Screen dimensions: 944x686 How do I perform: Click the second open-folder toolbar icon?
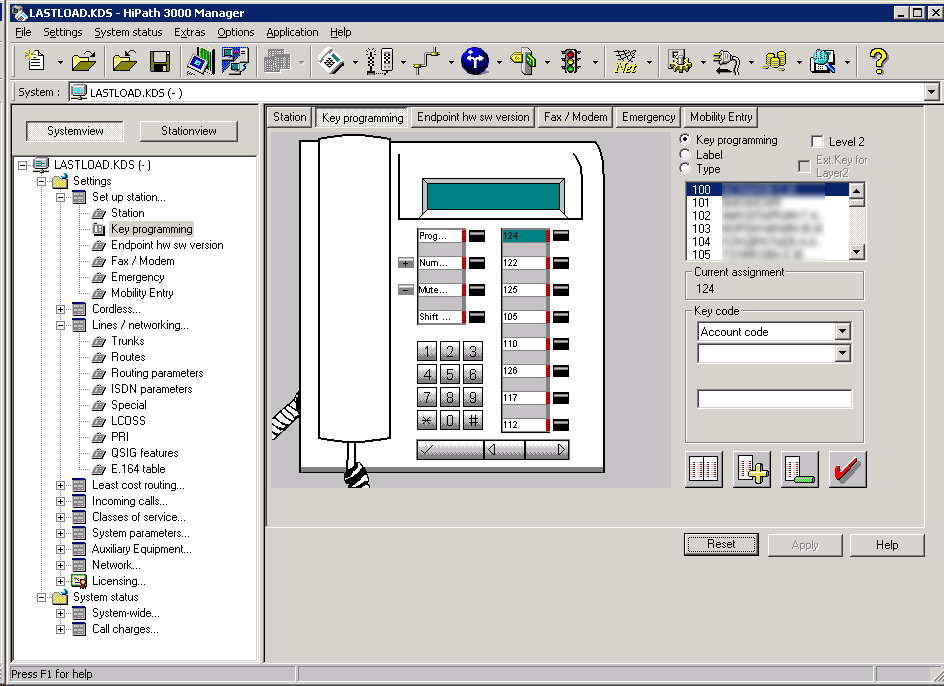pos(125,61)
